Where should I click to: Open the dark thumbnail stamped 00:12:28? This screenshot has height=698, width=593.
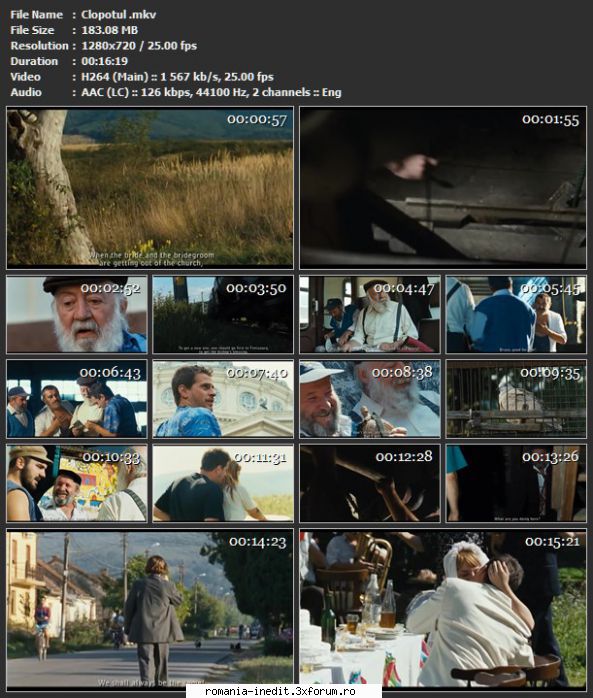point(370,483)
